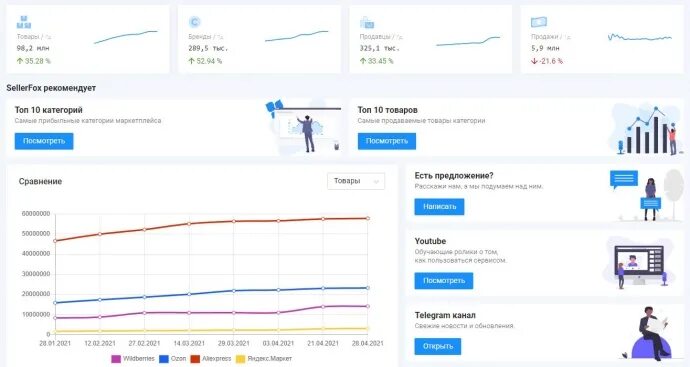Click the 28.01.2021 axis date label
Image resolution: width=690 pixels, height=367 pixels.
tap(55, 343)
